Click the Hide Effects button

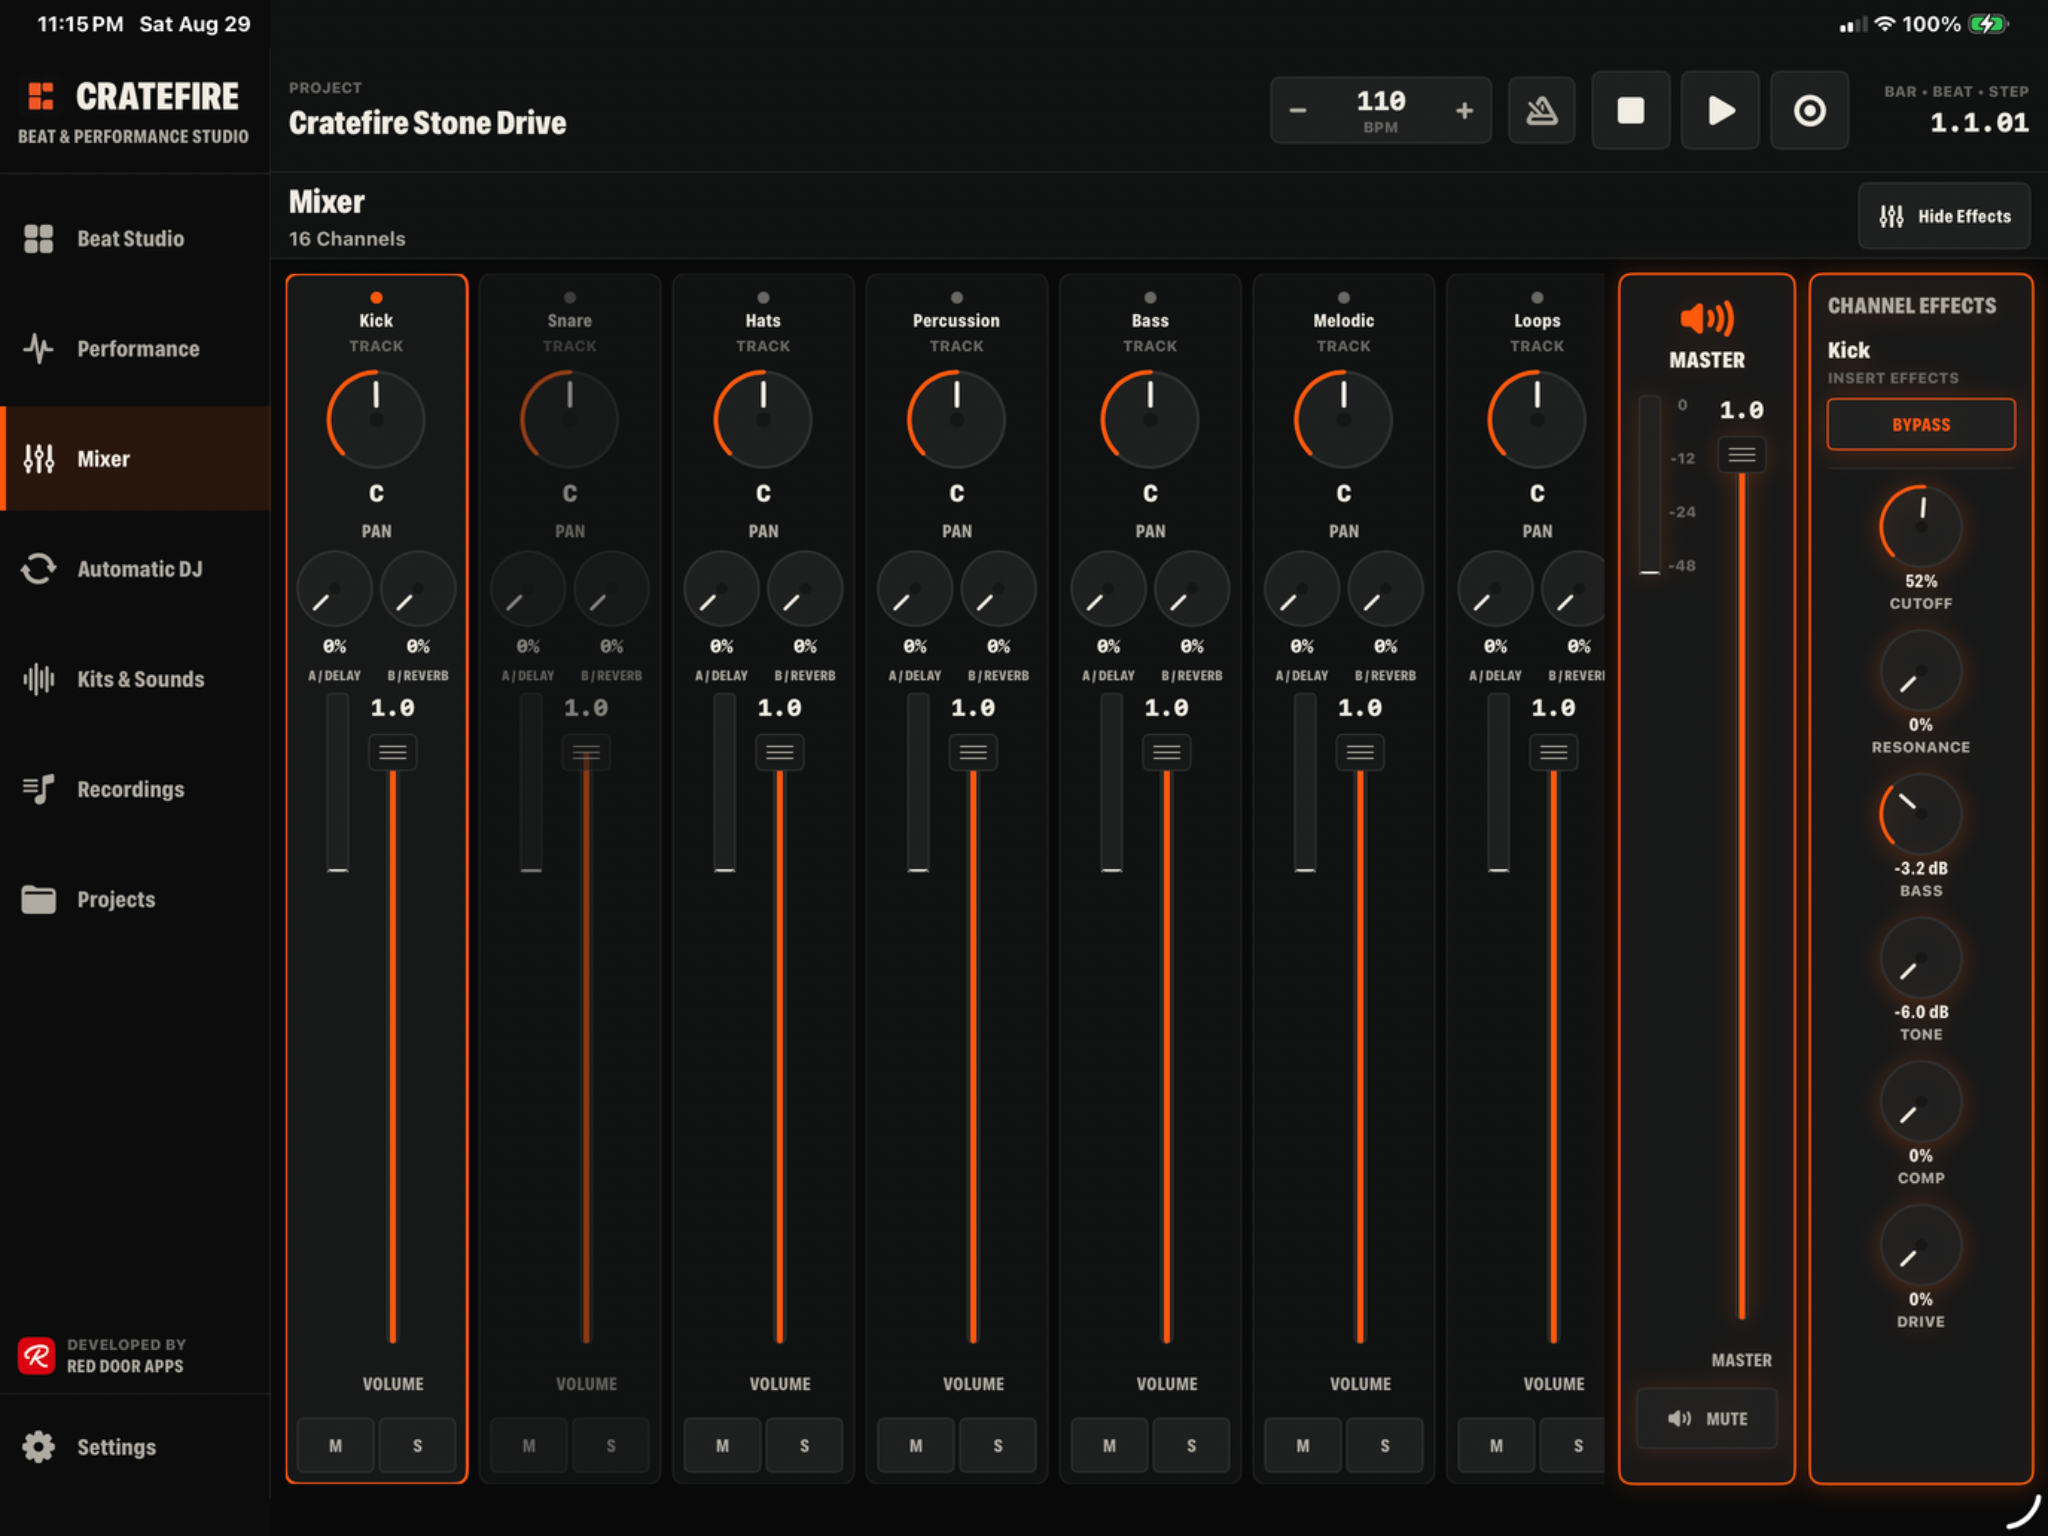click(1944, 216)
